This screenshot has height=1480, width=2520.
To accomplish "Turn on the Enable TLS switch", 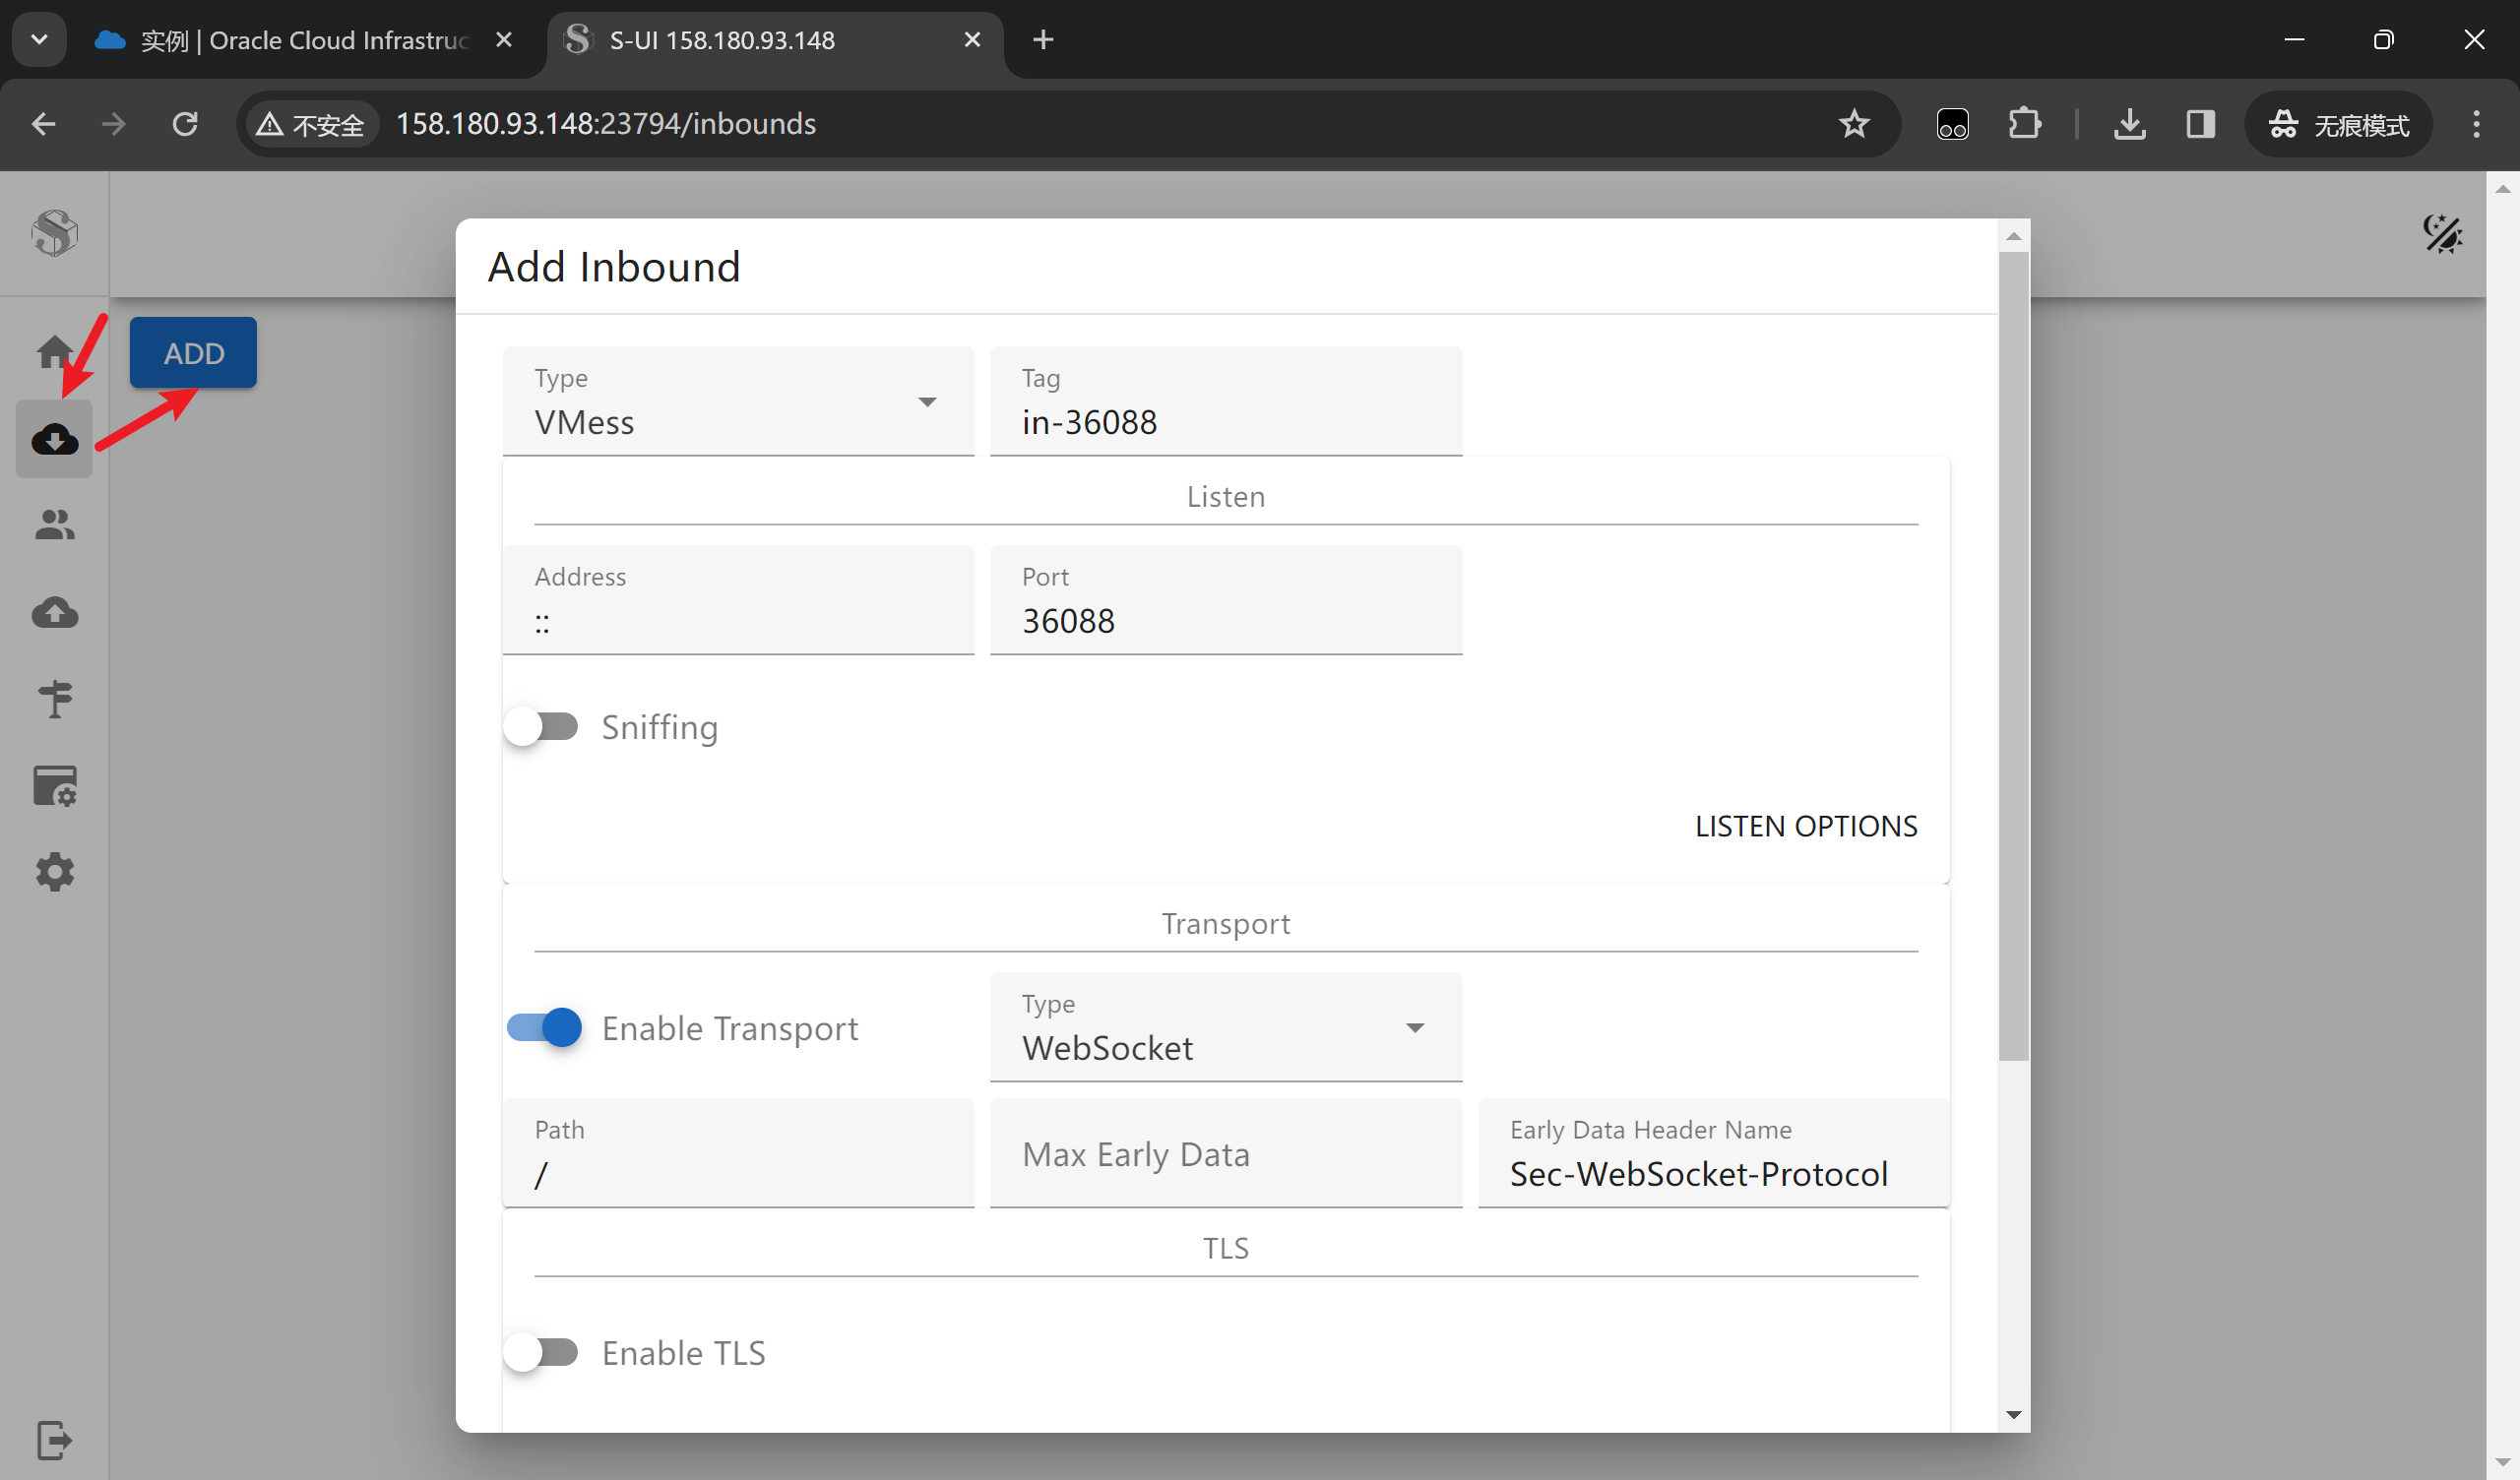I will (x=541, y=1352).
